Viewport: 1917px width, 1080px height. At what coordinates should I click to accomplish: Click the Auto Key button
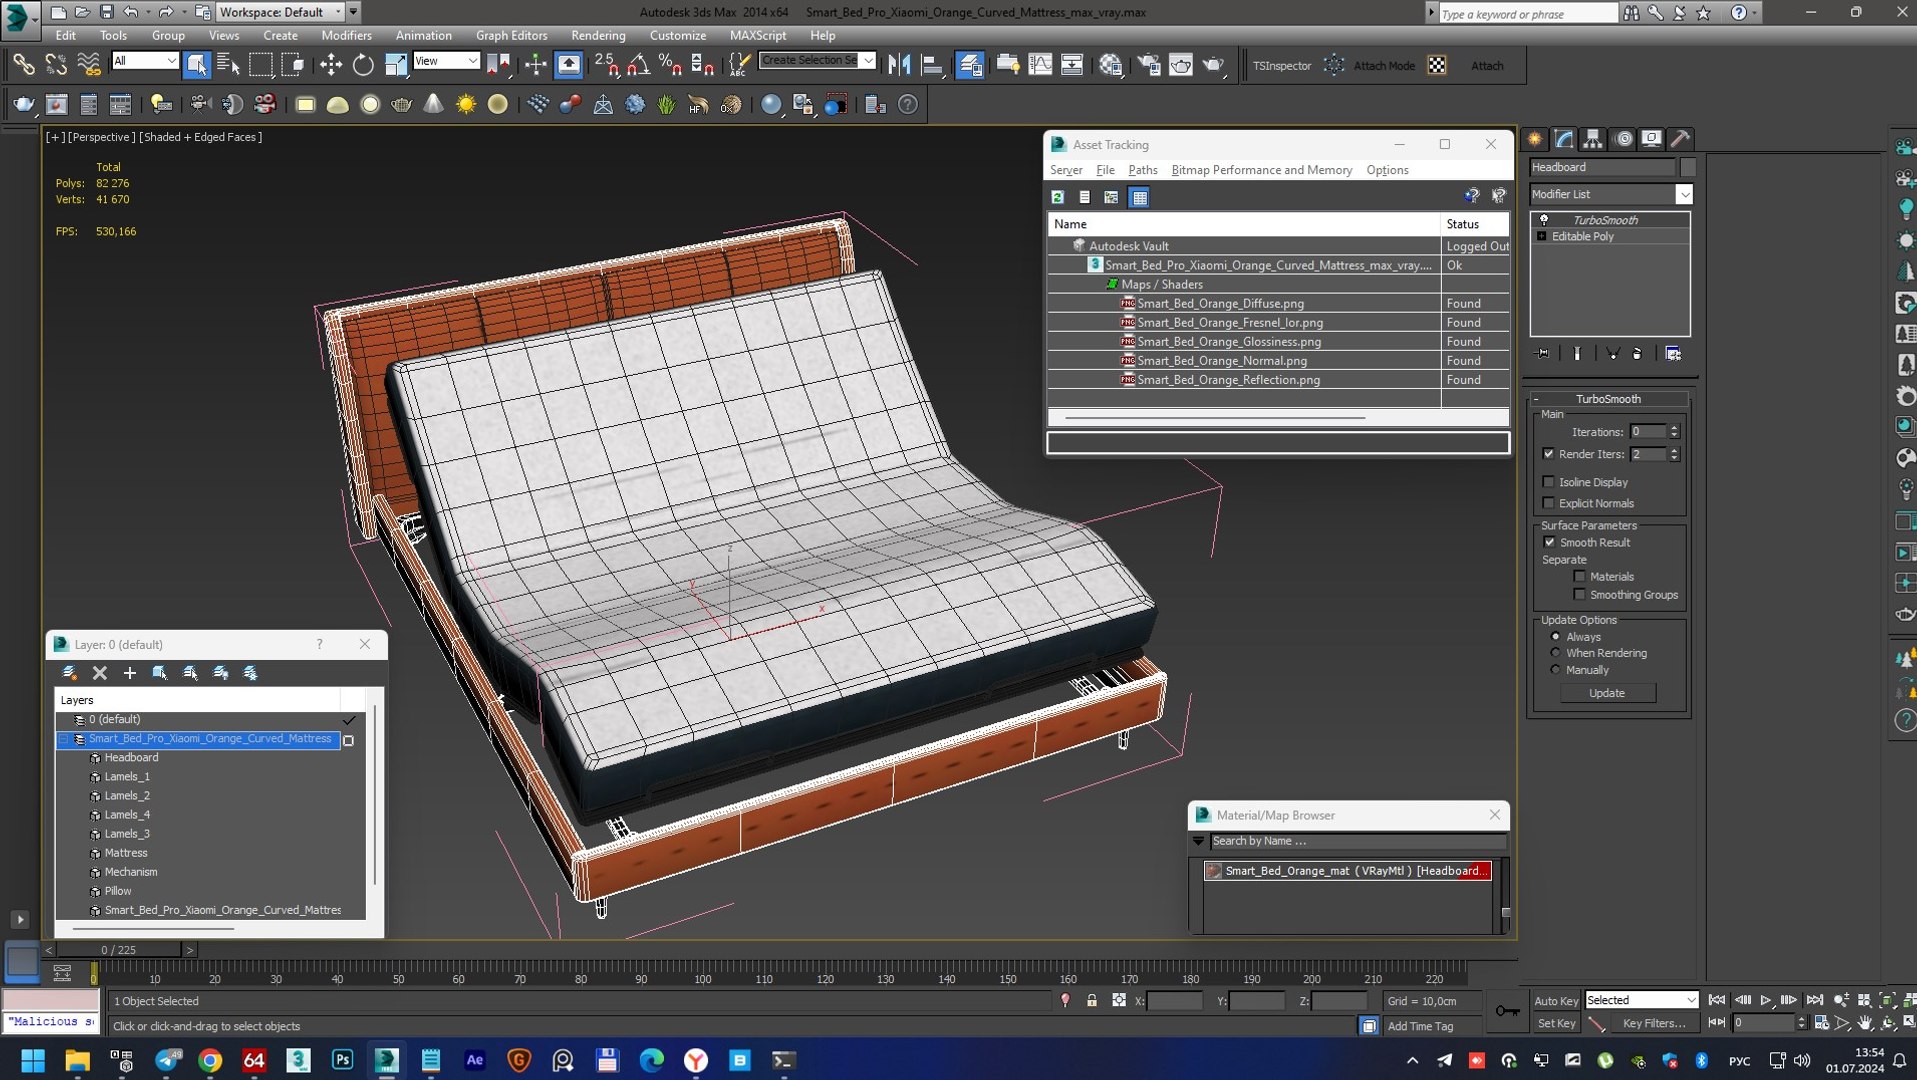(x=1555, y=1000)
